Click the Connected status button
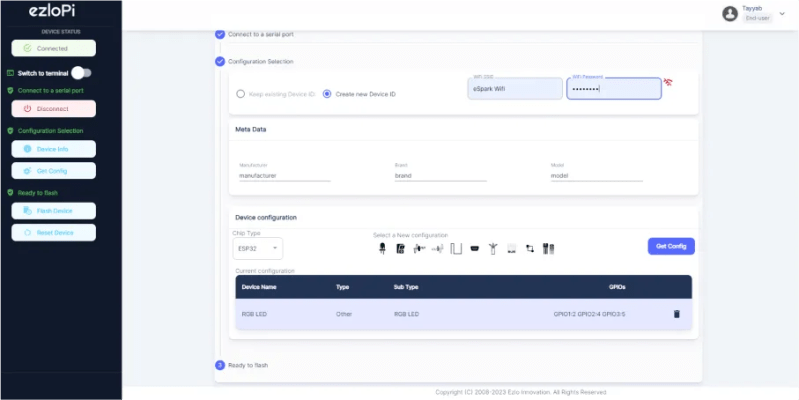This screenshot has height=400, width=799. pyautogui.click(x=54, y=48)
